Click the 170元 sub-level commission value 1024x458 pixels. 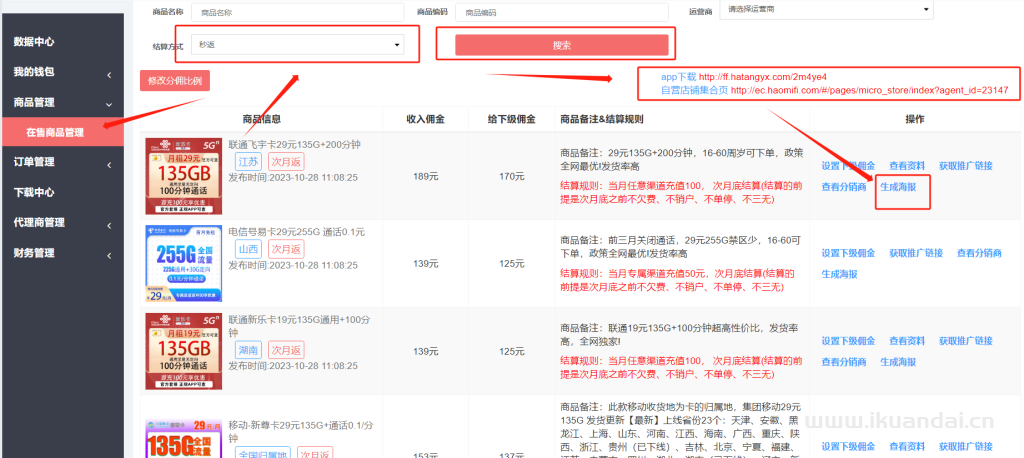tap(511, 176)
